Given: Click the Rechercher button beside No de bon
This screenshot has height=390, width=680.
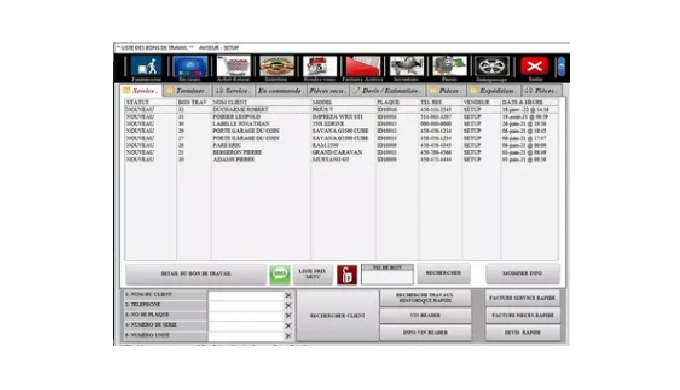Looking at the screenshot, I should 444,273.
